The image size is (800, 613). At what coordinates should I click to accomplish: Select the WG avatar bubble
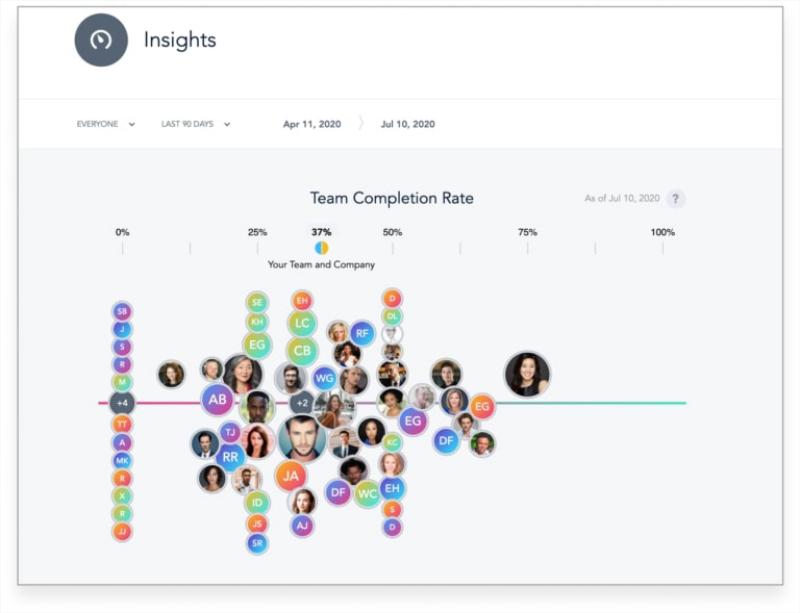(x=324, y=378)
